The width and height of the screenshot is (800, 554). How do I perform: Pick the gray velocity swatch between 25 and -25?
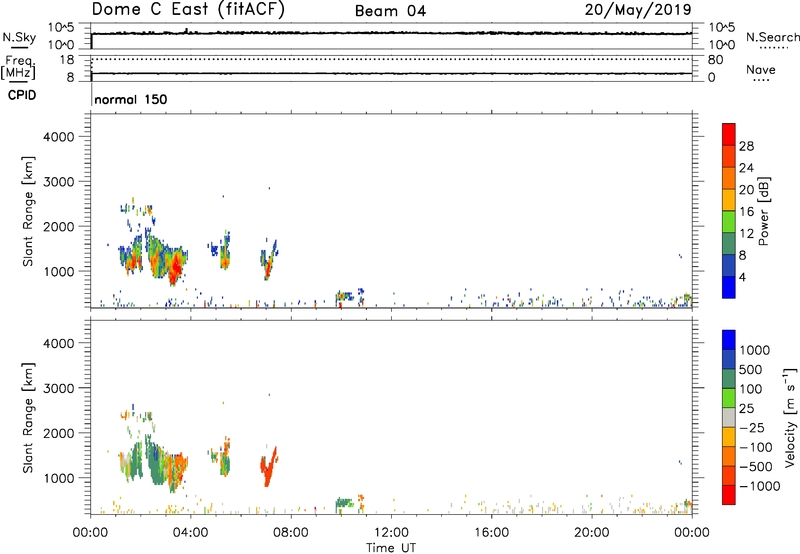tap(729, 417)
